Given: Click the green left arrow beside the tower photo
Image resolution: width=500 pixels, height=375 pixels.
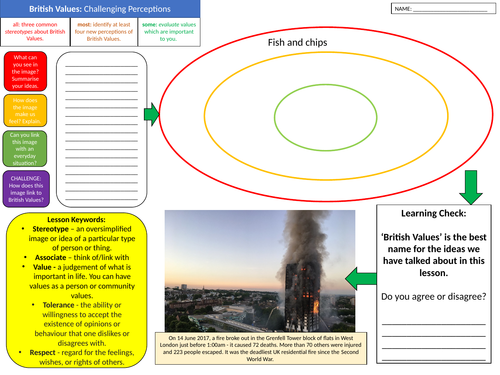Looking at the screenshot, I should [x=361, y=279].
